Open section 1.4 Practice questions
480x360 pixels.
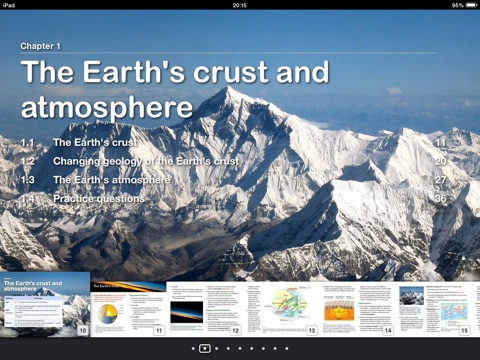[233, 199]
